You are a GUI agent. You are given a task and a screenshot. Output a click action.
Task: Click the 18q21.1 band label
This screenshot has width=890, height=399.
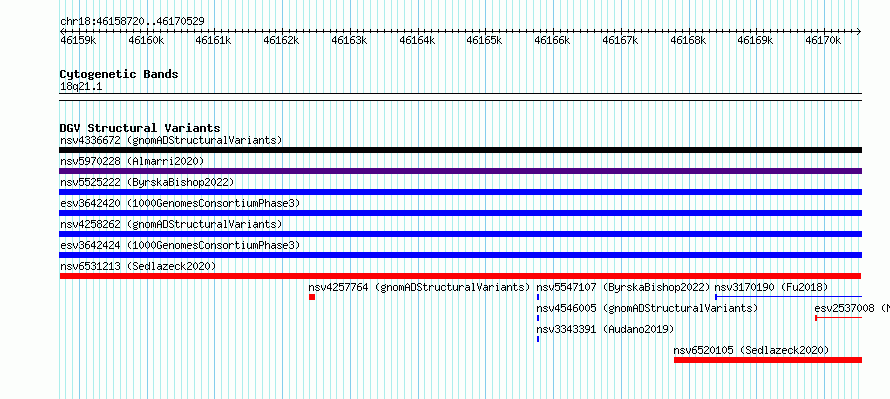coord(81,87)
